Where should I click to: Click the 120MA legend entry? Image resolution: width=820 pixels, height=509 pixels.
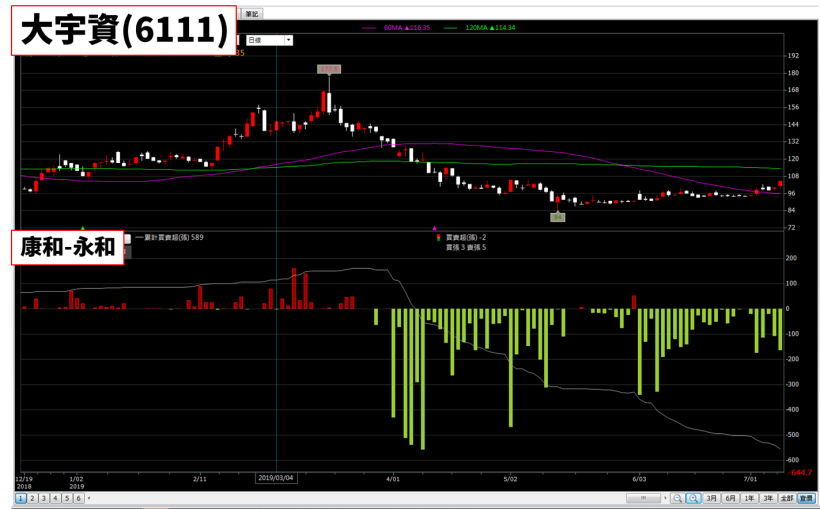tap(490, 28)
